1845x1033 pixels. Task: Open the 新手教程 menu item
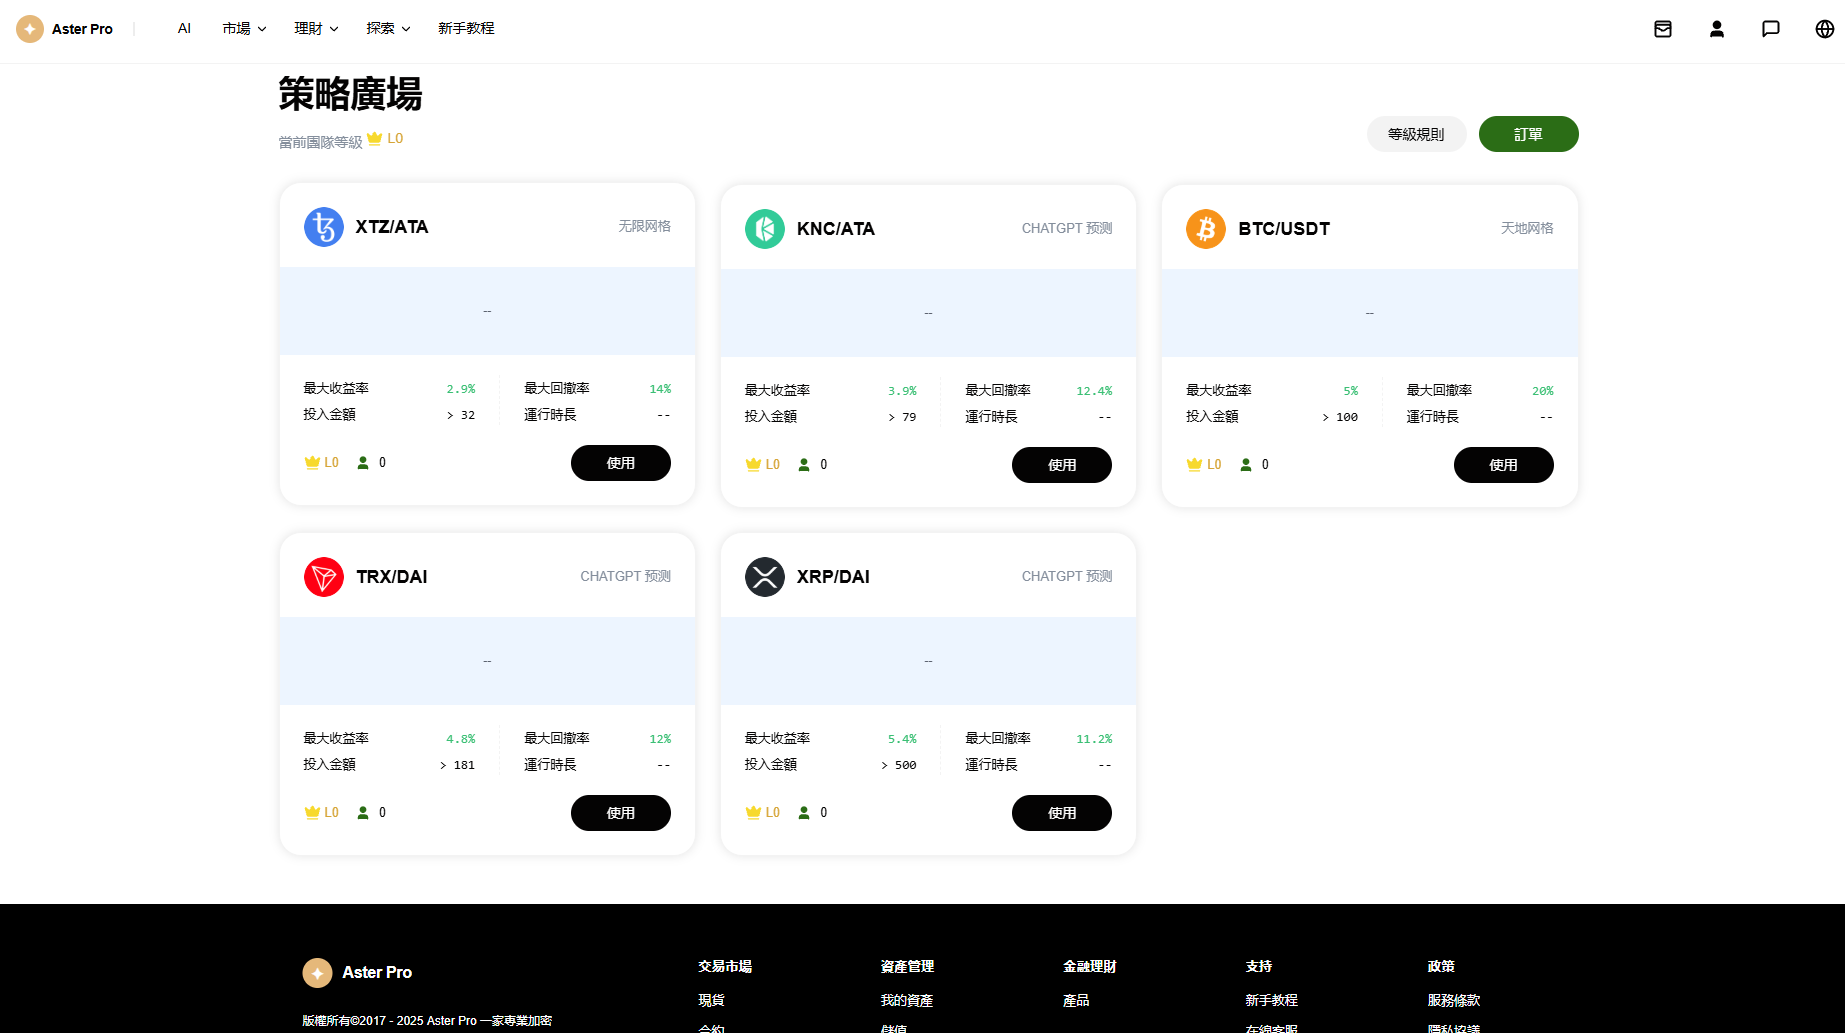point(466,29)
